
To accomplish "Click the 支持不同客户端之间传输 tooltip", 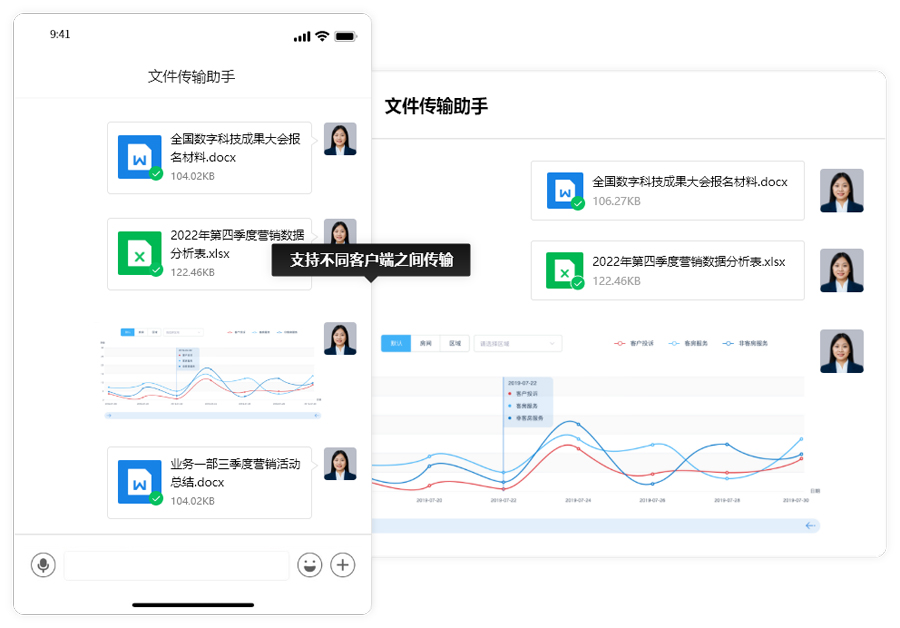I will [x=371, y=260].
